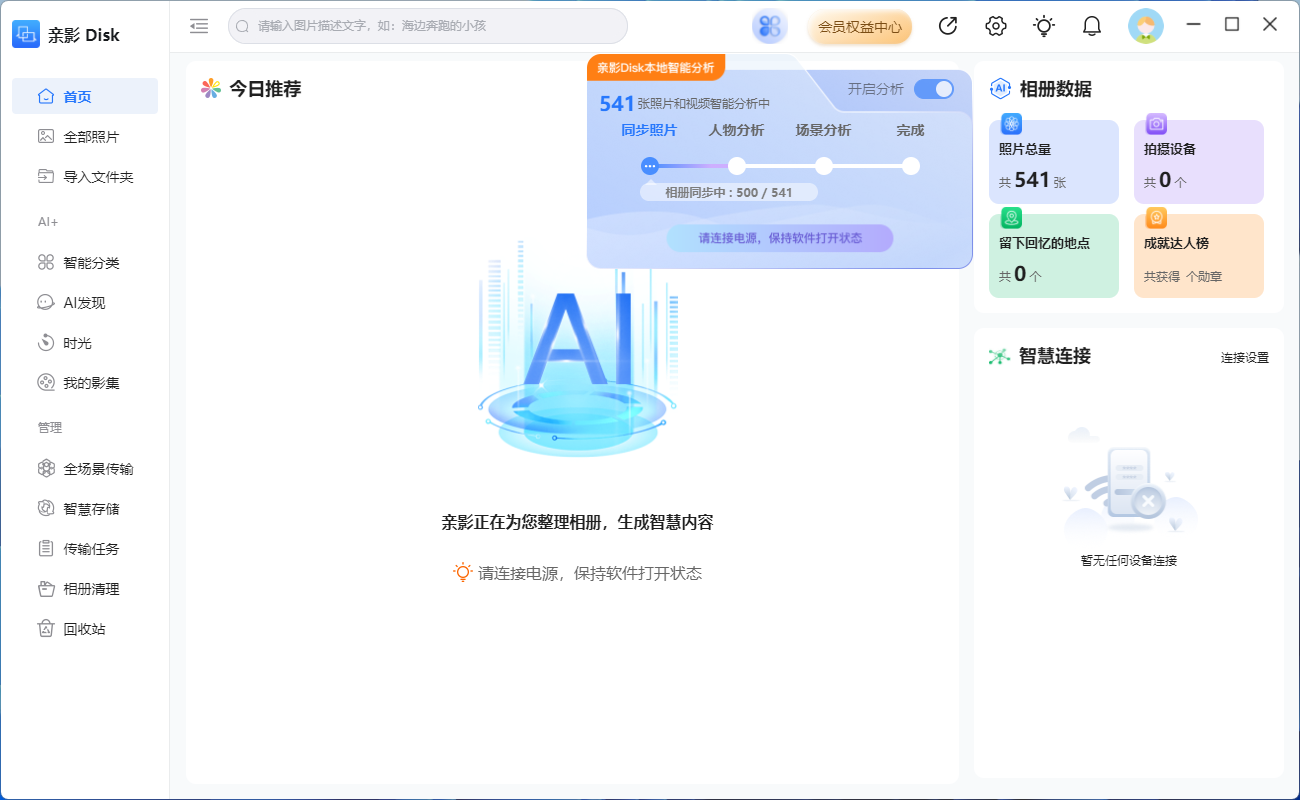Viewport: 1300px width, 800px height.
Task: Open 相册清理 in the sidebar
Action: pyautogui.click(x=91, y=589)
